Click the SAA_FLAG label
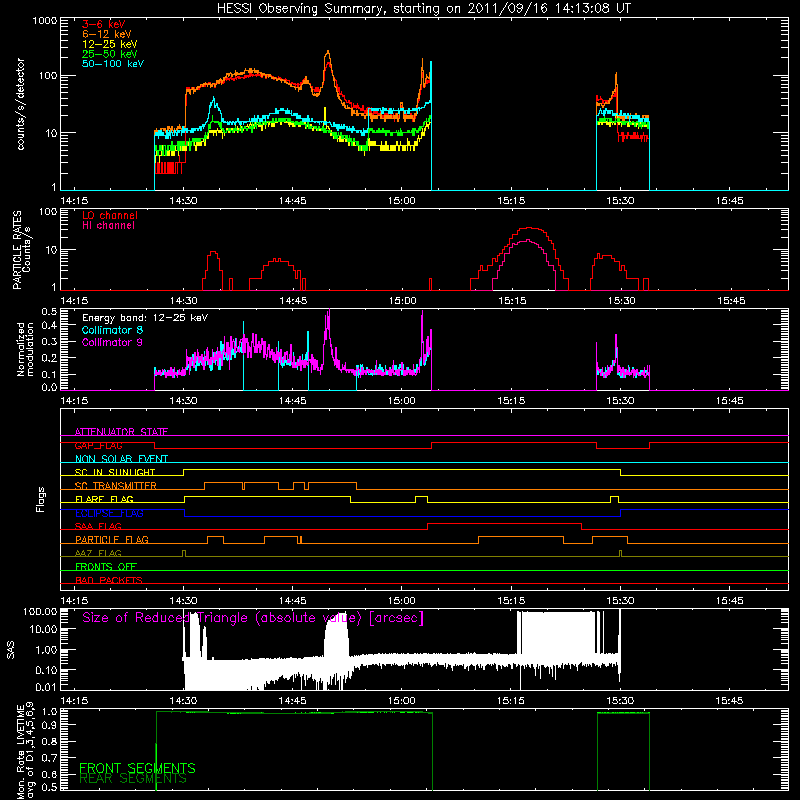 pos(98,527)
